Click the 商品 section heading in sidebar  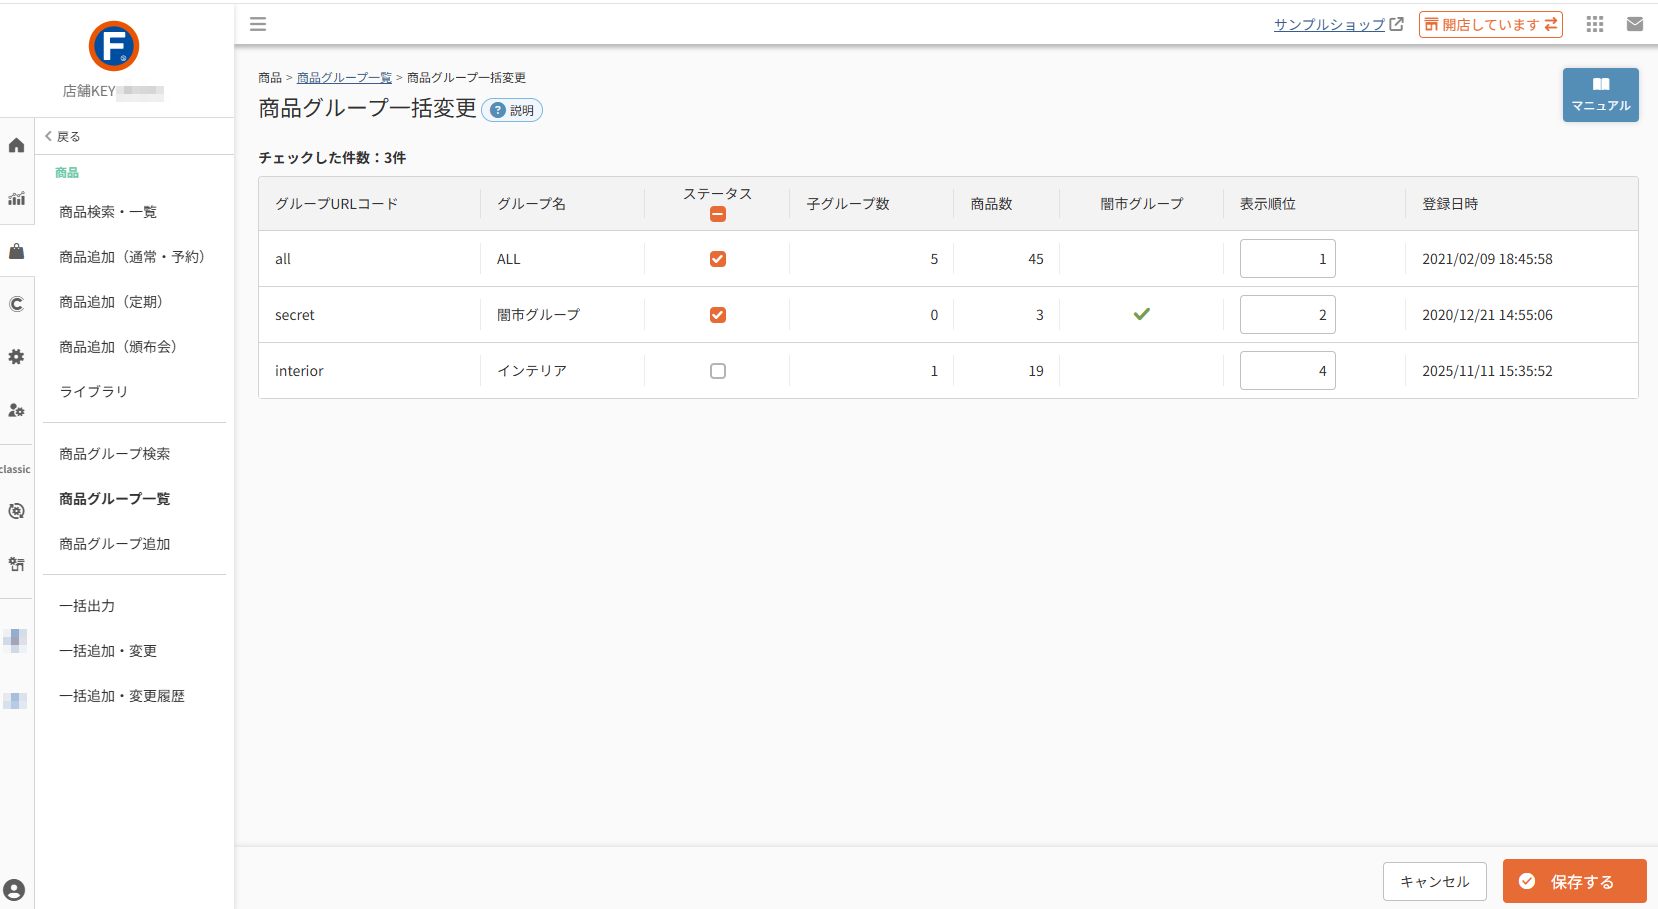[x=67, y=173]
